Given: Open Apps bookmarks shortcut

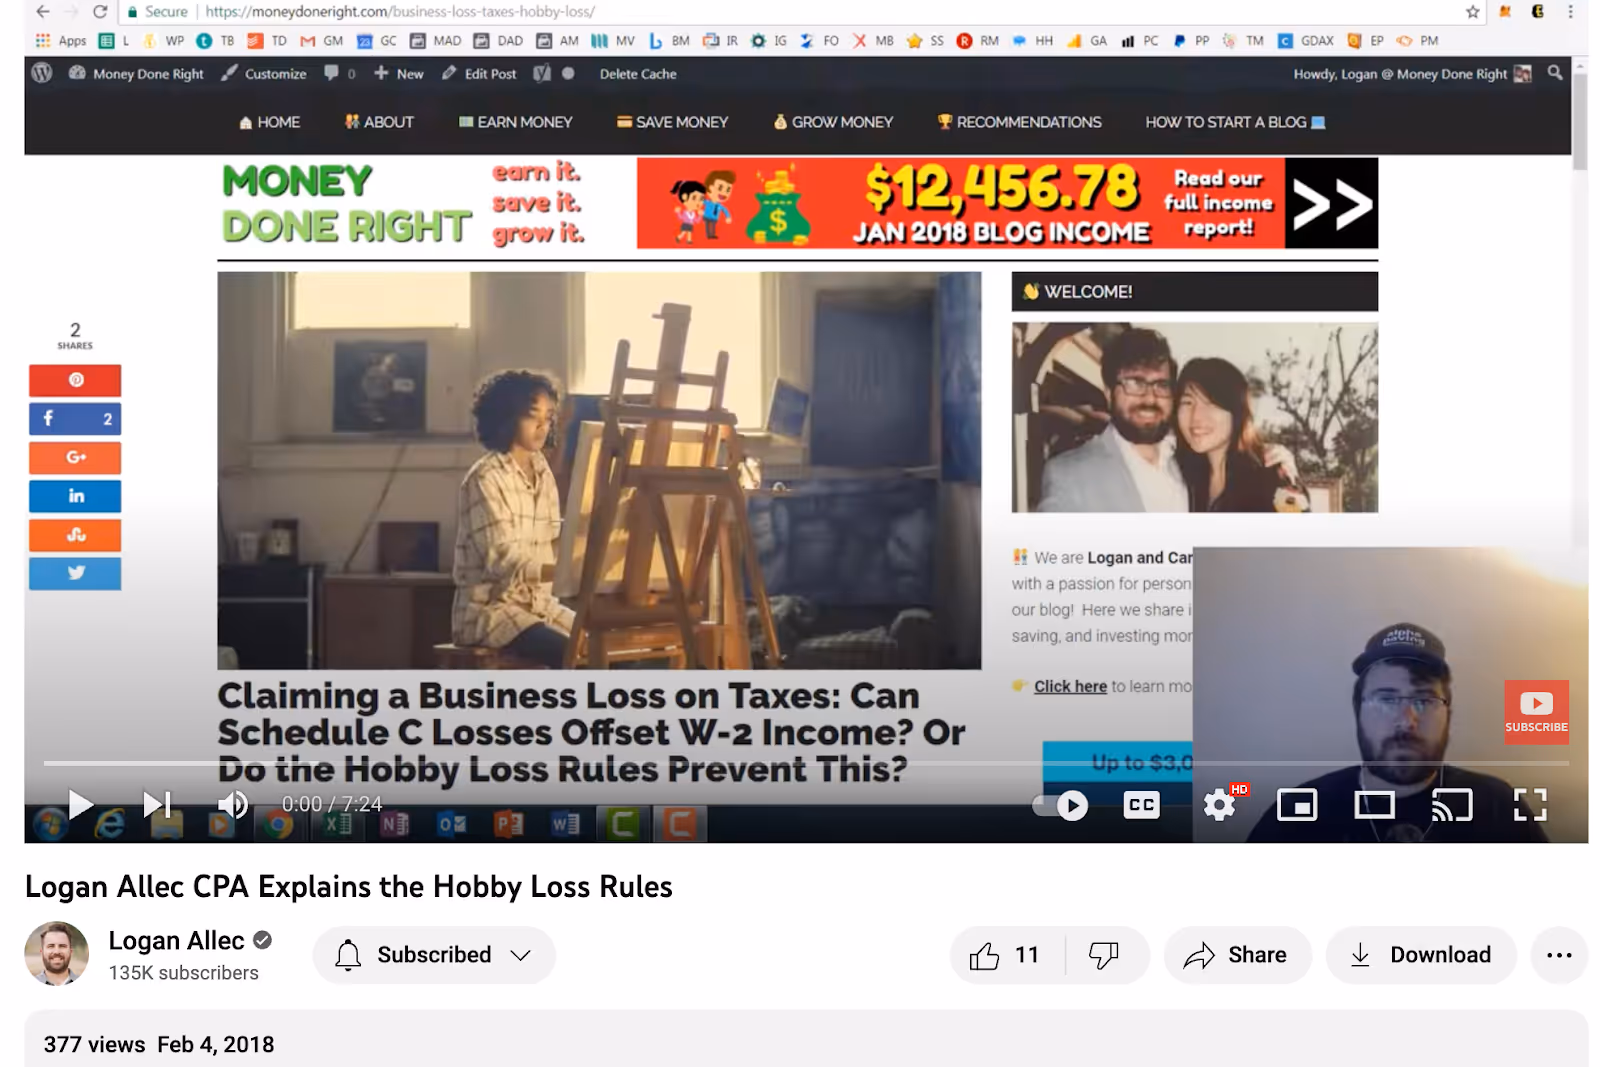Looking at the screenshot, I should [x=61, y=41].
